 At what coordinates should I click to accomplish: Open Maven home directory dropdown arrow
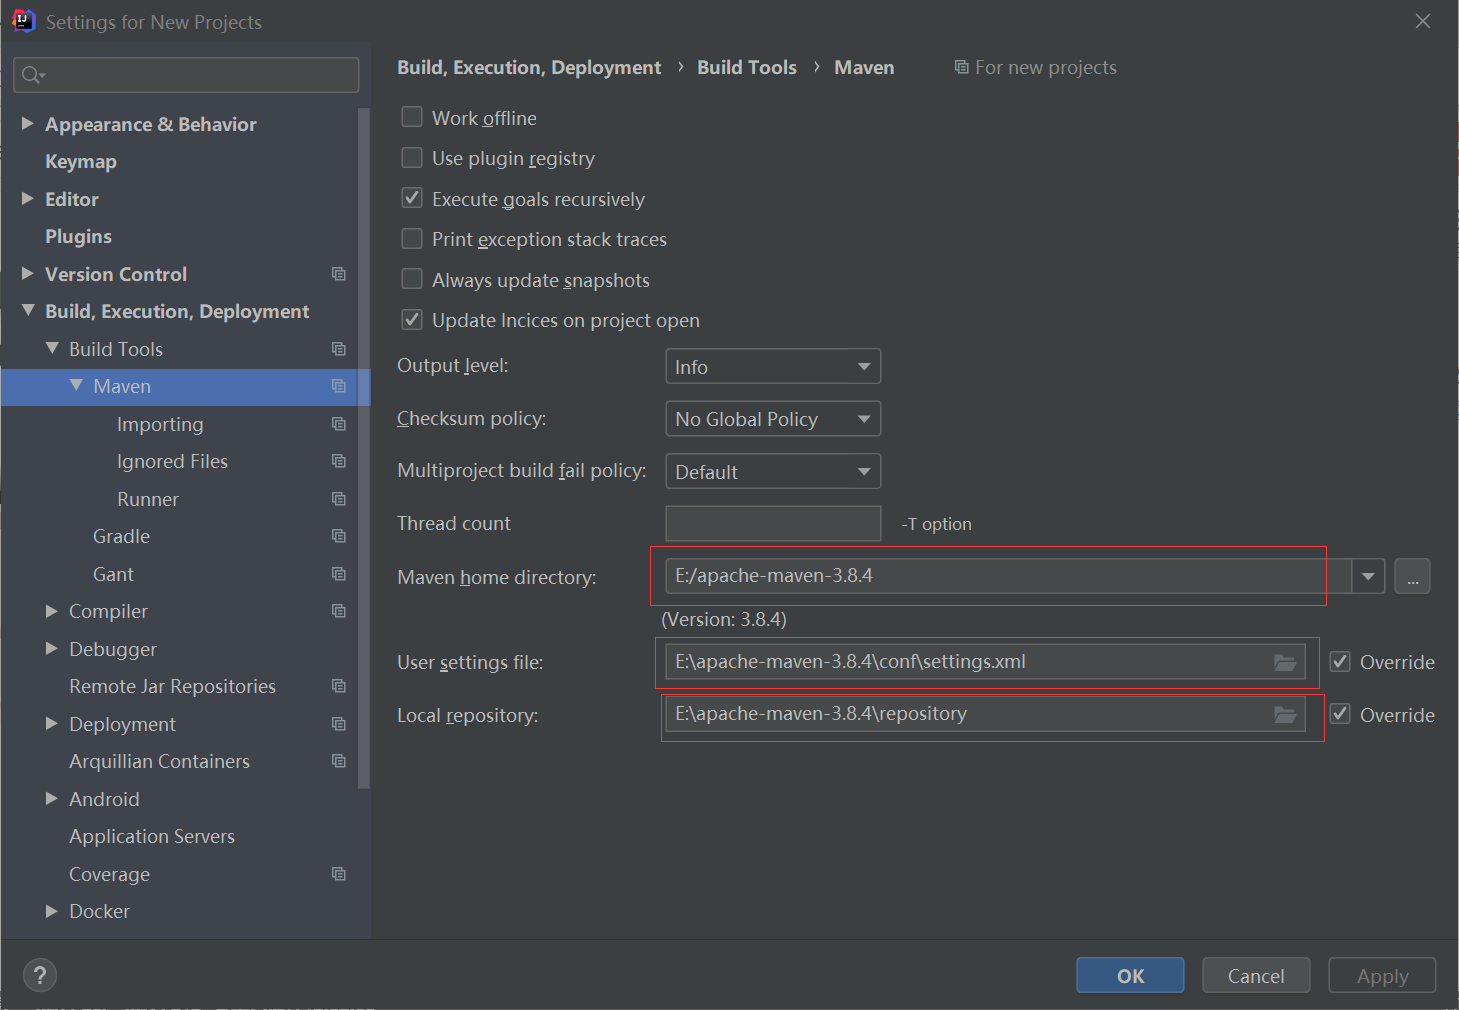1368,576
